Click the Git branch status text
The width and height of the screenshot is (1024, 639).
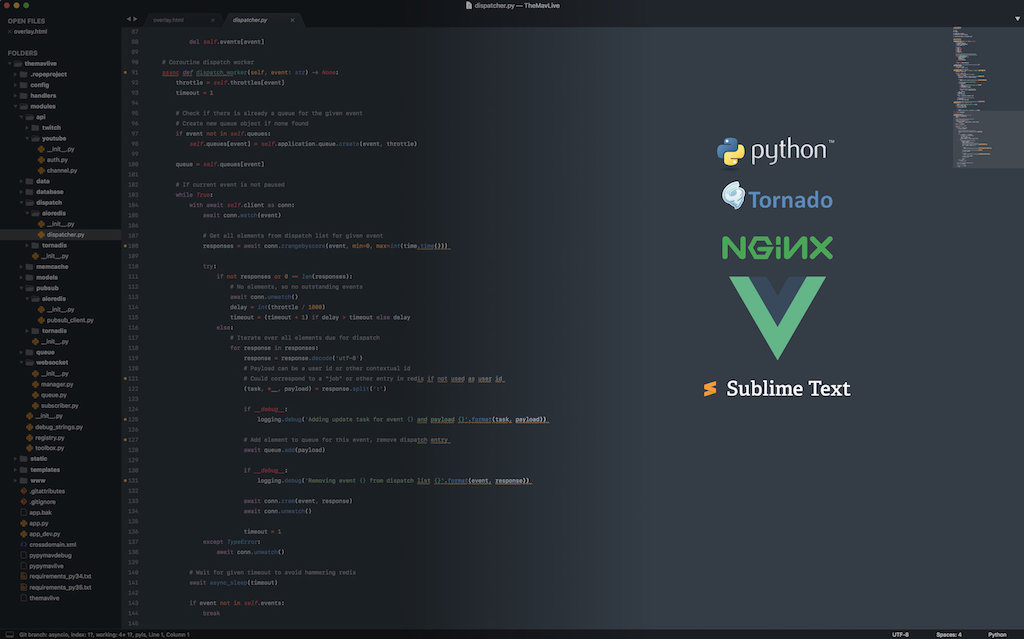click(x=104, y=634)
